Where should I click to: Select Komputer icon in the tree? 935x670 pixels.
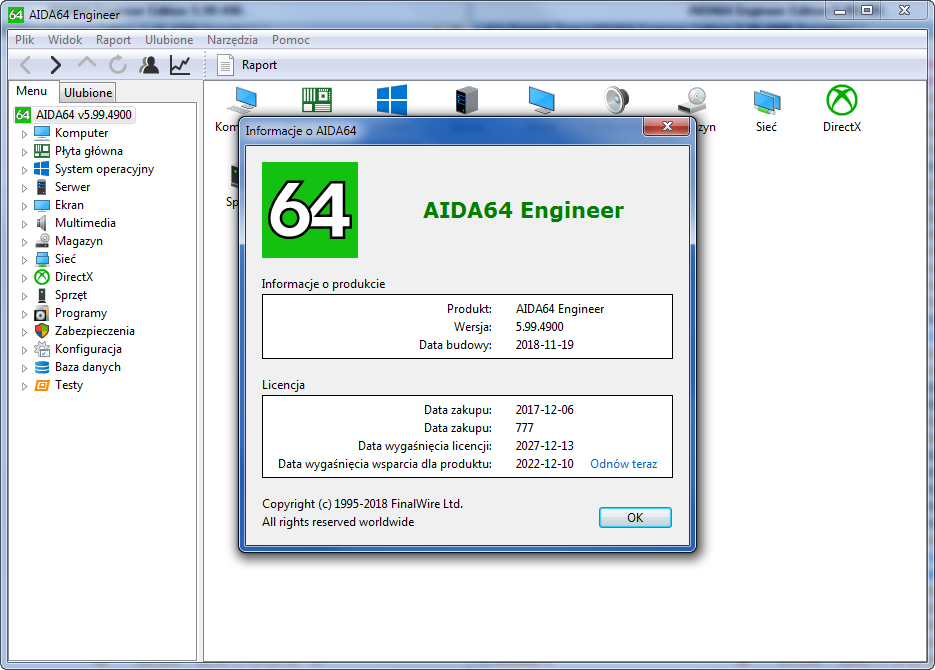[42, 132]
